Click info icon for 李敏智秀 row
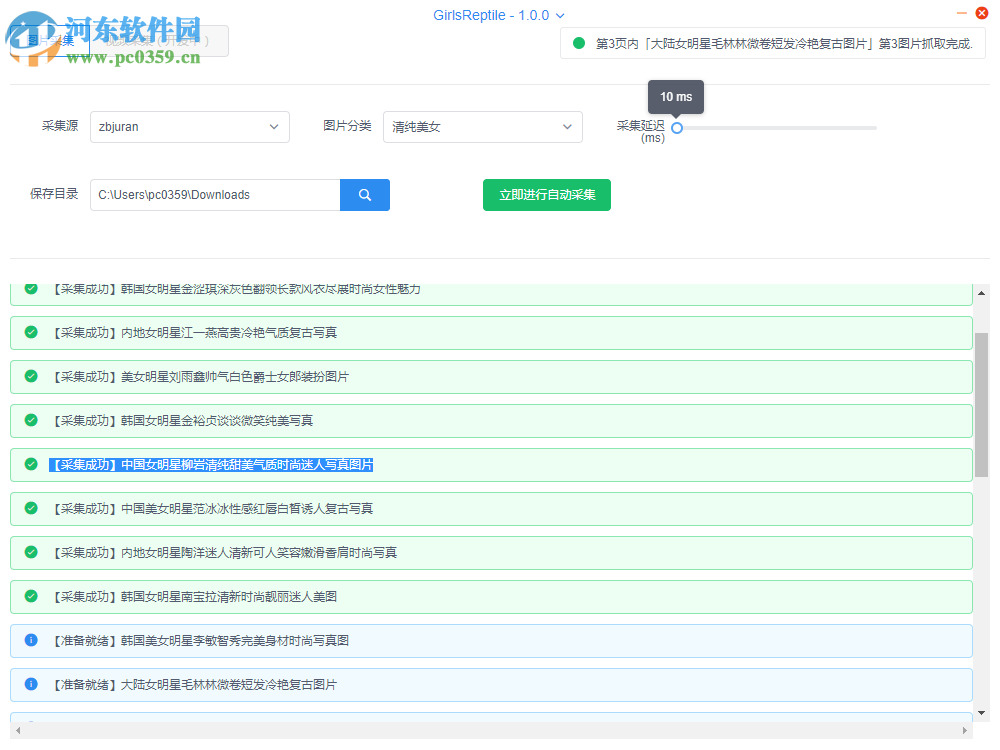Image resolution: width=1000 pixels, height=750 pixels. (31, 640)
